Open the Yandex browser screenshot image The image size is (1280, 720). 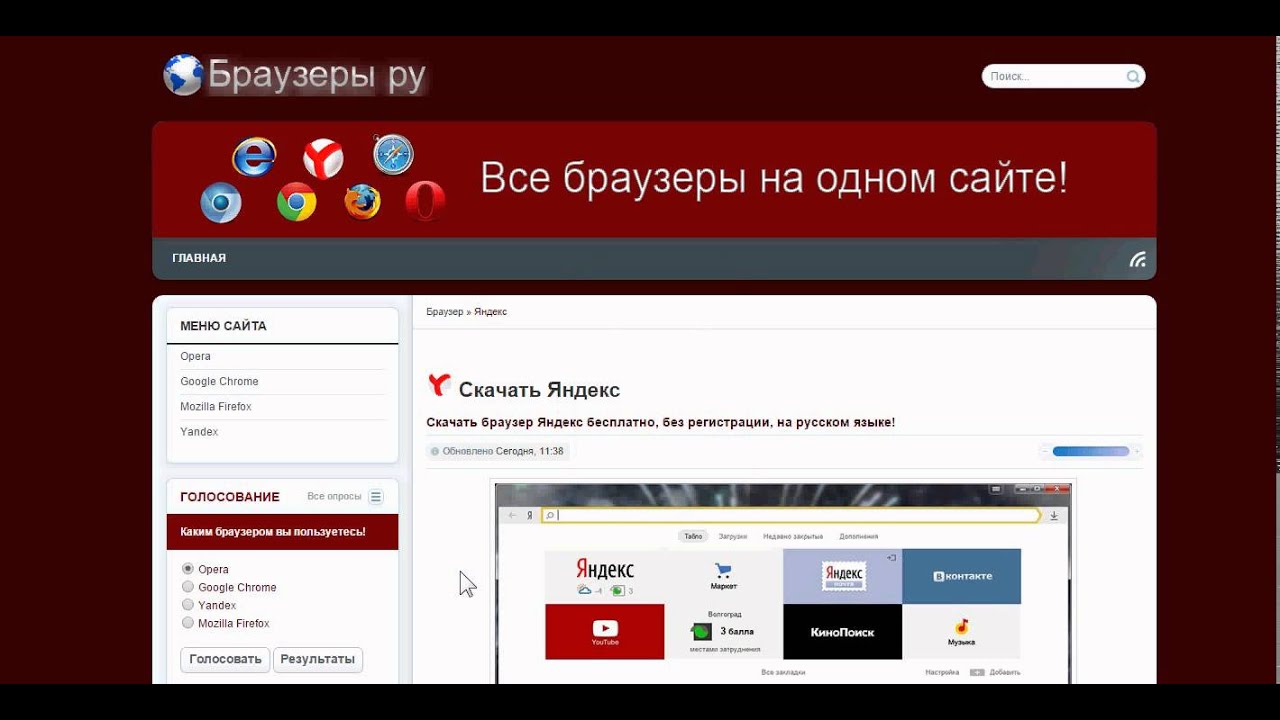coord(783,583)
